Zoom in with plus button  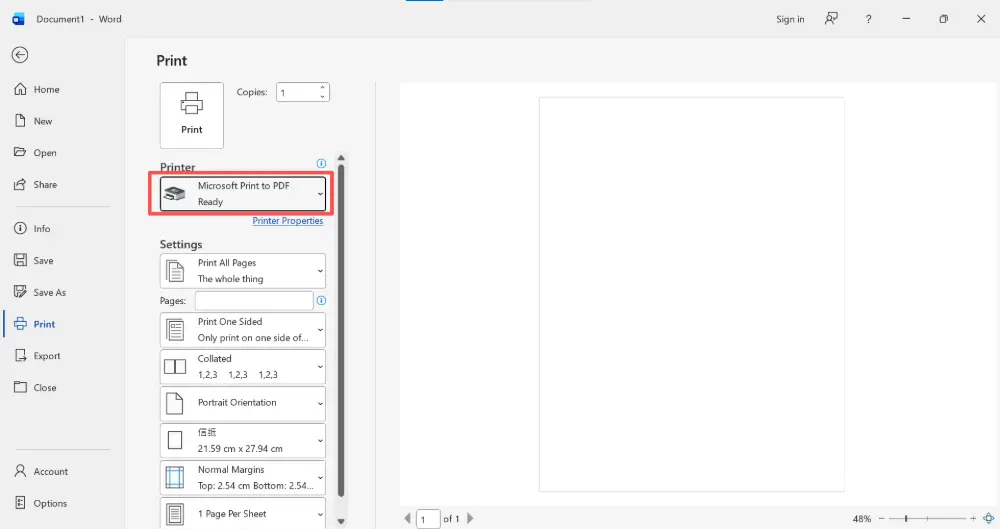[973, 519]
